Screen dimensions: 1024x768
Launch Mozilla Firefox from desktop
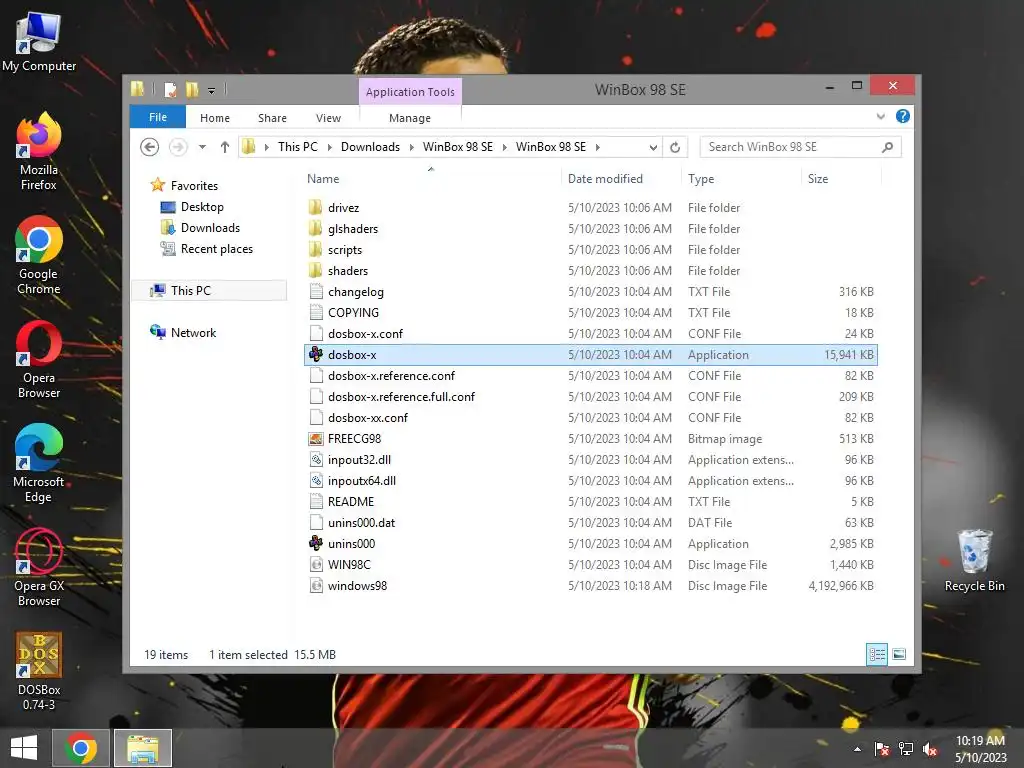(x=39, y=151)
